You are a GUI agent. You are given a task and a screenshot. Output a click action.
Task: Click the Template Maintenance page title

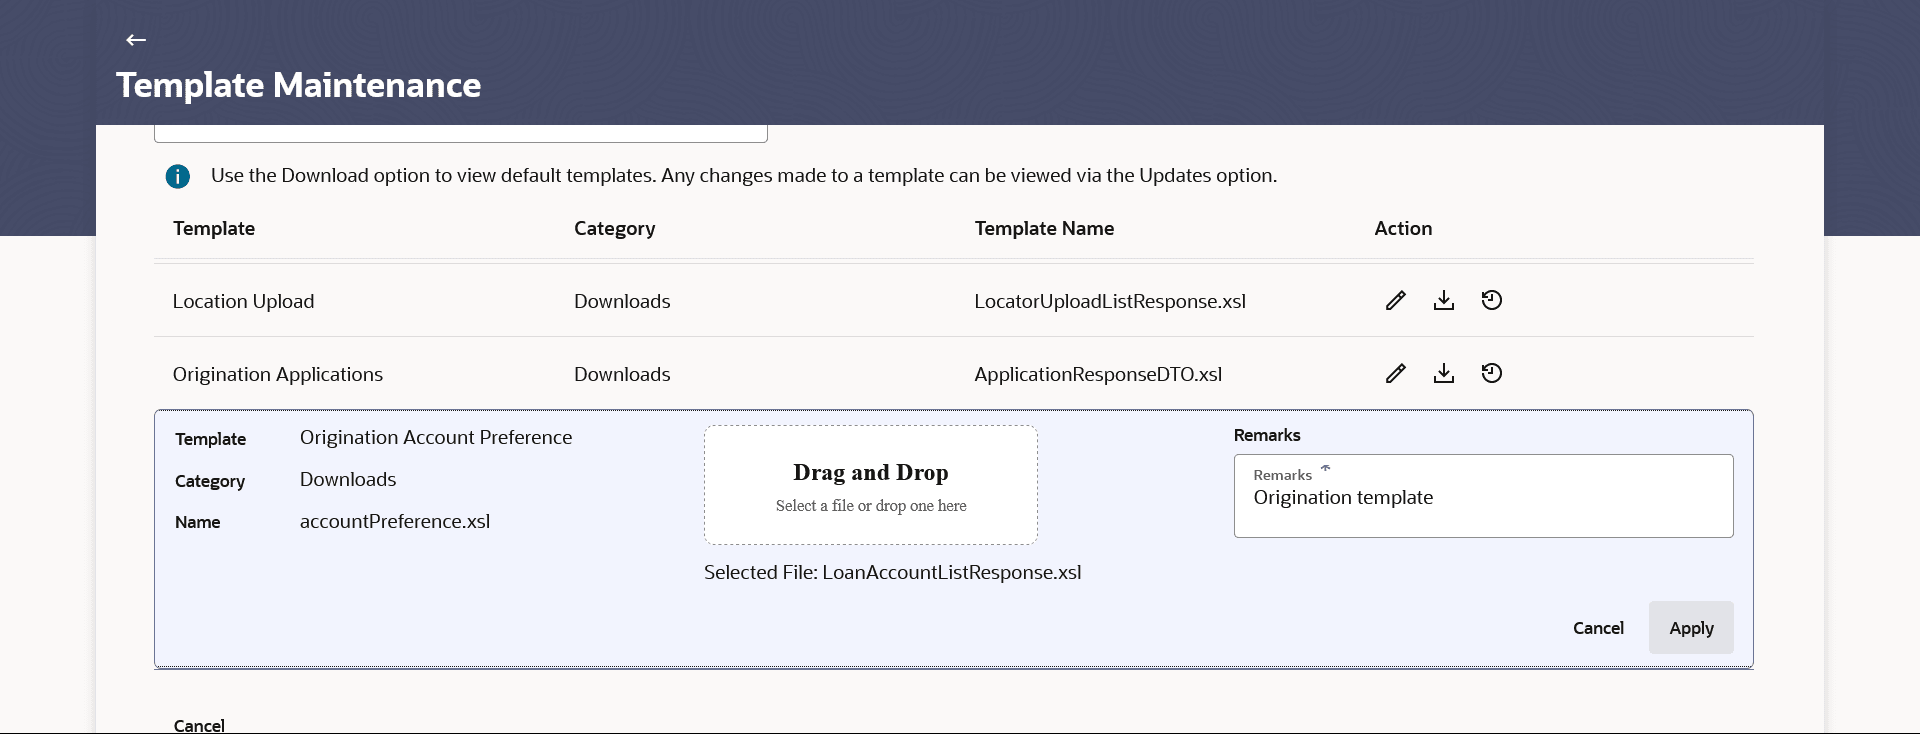pos(298,85)
